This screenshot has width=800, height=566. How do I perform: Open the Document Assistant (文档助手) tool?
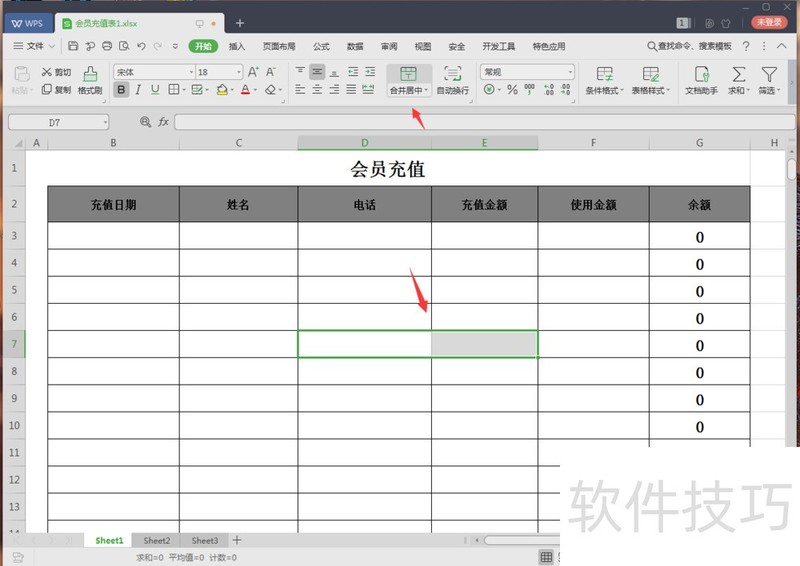point(702,80)
